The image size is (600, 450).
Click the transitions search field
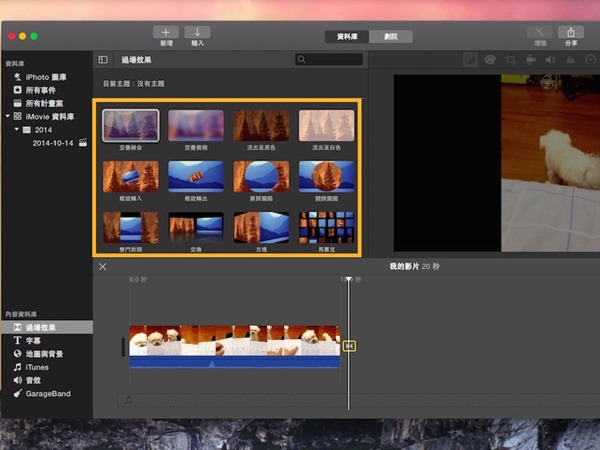tap(329, 60)
